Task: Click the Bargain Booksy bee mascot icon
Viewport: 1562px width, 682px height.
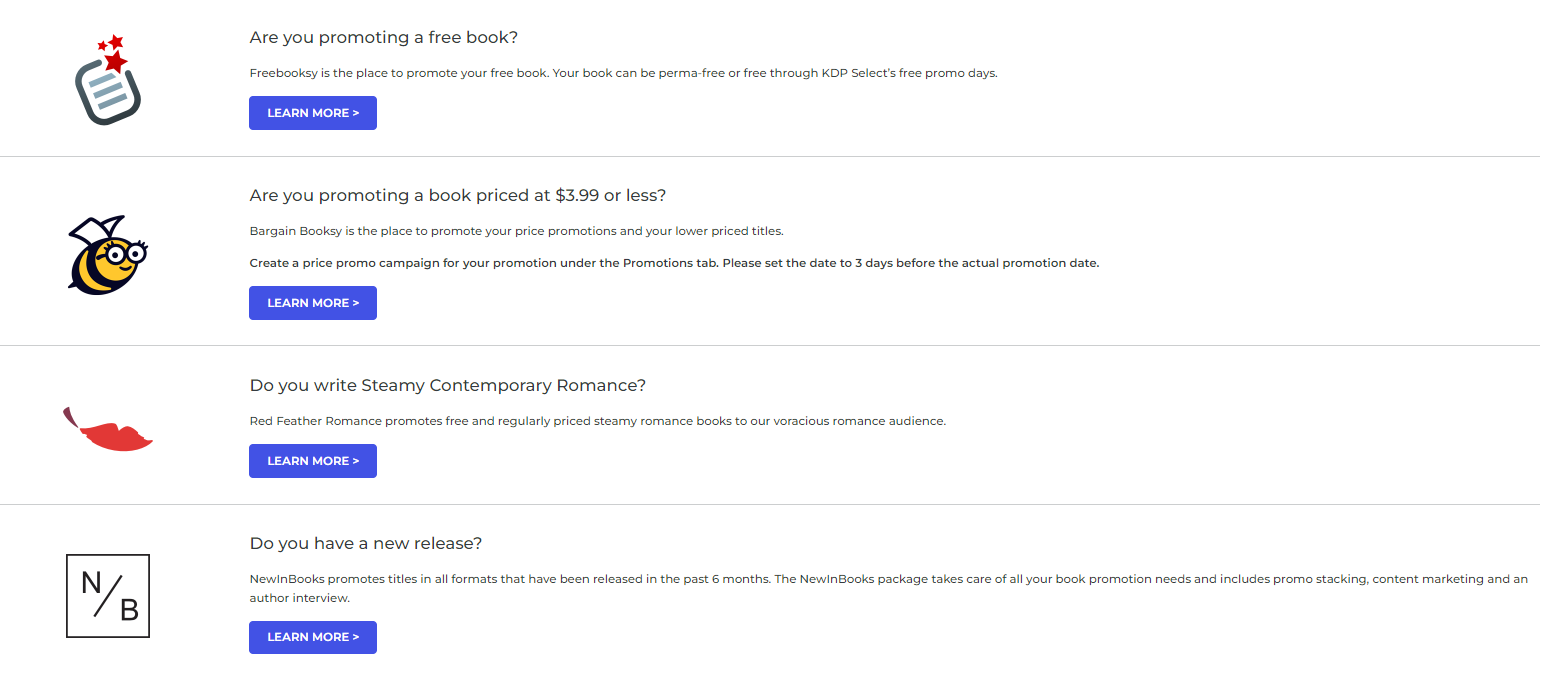Action: 108,255
